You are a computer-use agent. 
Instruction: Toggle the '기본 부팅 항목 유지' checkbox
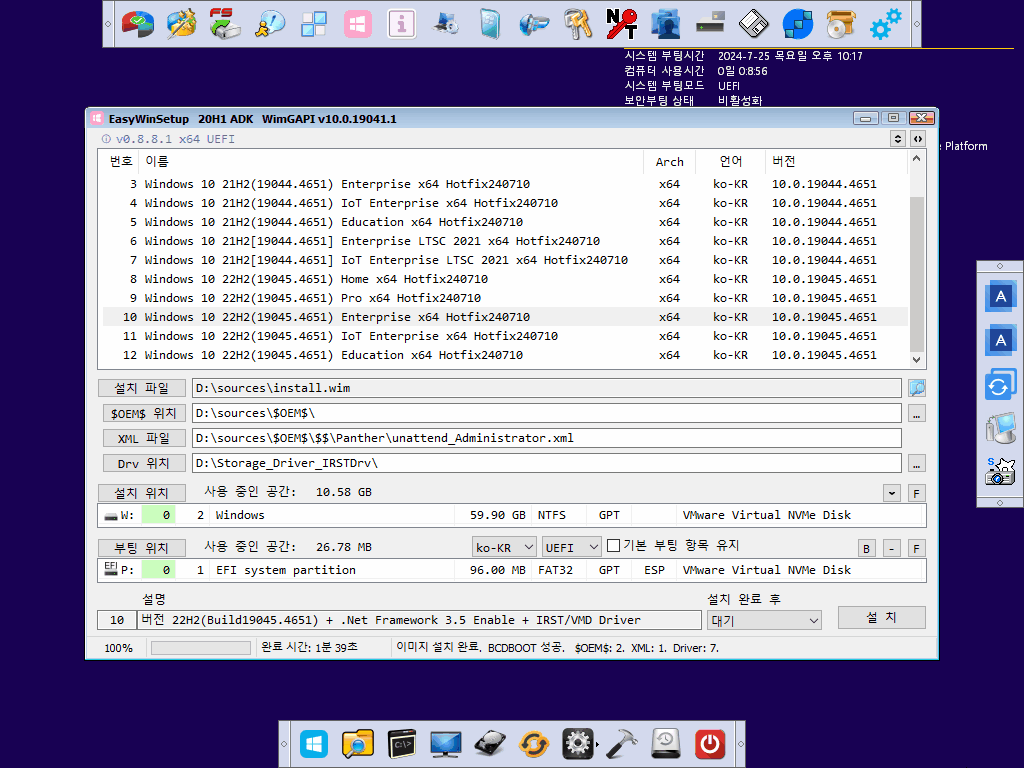[613, 545]
